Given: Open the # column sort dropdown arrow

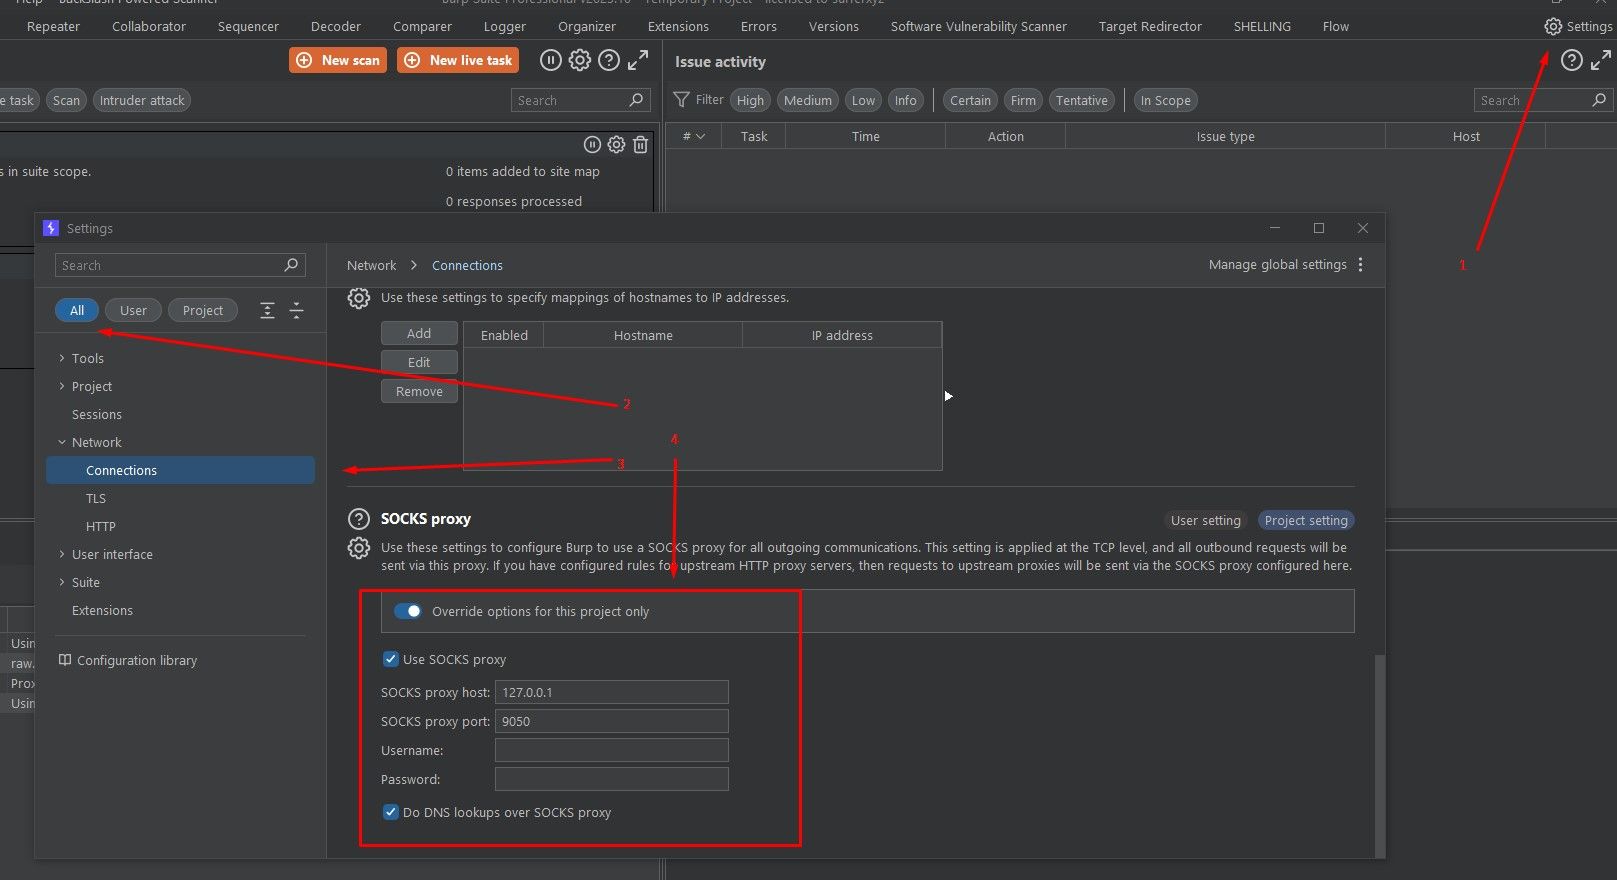Looking at the screenshot, I should pos(700,136).
